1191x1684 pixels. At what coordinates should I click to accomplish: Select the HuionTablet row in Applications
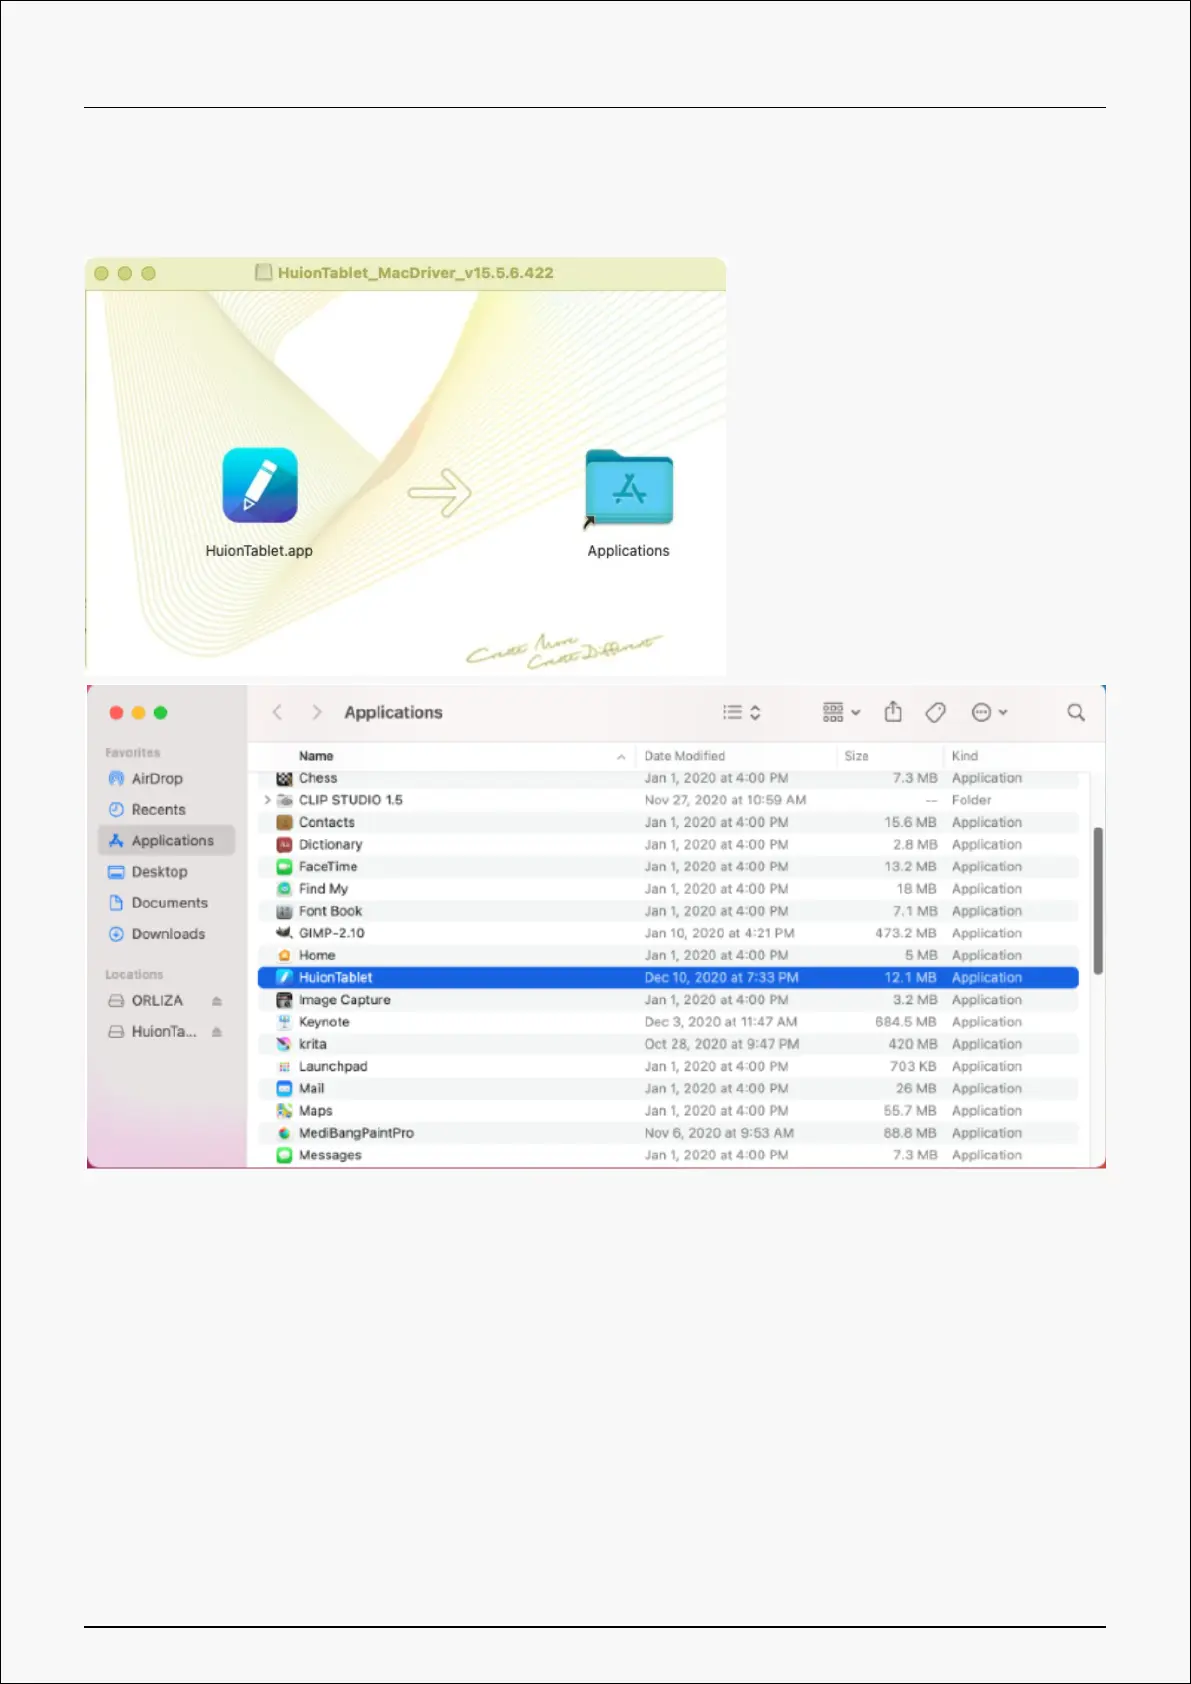point(668,978)
